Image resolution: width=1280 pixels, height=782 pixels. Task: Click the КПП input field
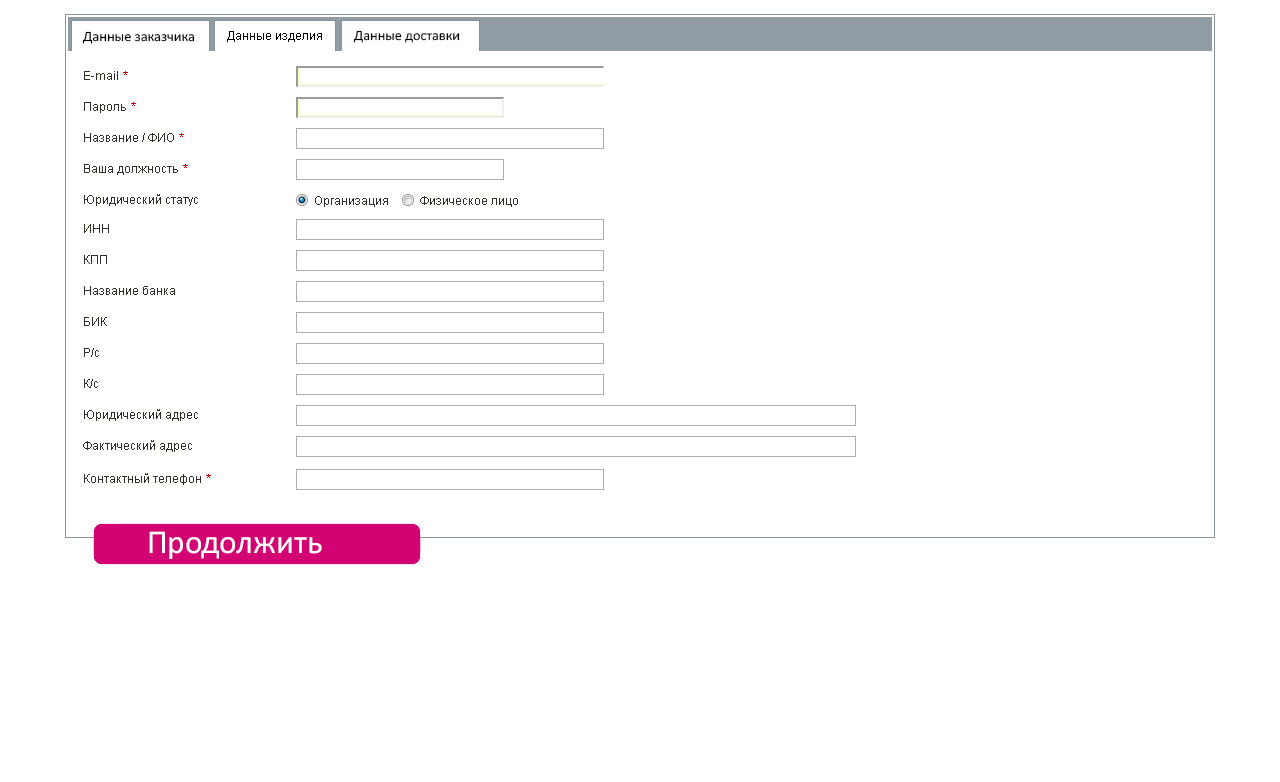[450, 261]
